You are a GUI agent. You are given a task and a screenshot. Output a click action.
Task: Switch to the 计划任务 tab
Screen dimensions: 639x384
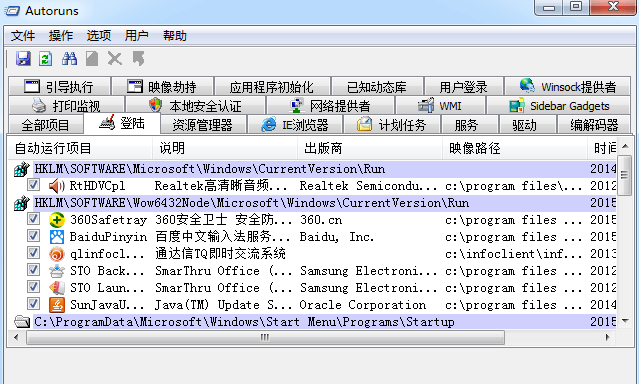tap(392, 124)
